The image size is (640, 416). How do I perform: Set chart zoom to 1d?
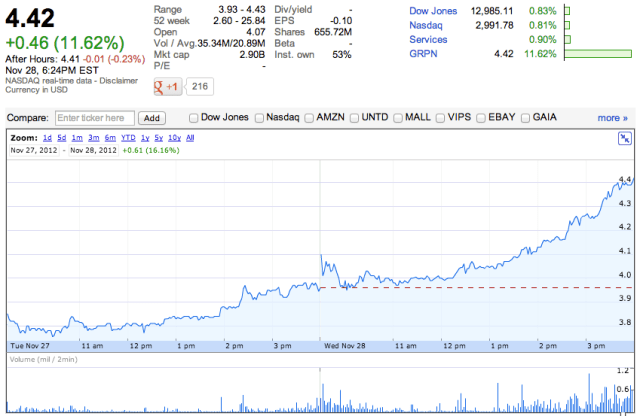click(47, 138)
